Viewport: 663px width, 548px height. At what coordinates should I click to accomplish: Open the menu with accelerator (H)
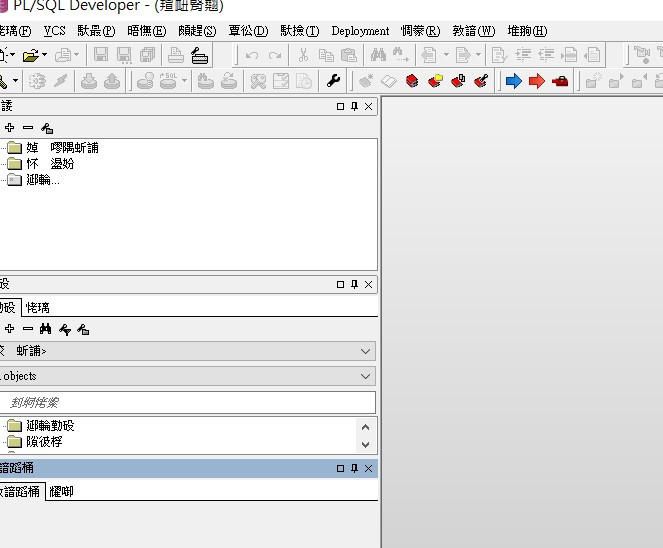point(527,31)
